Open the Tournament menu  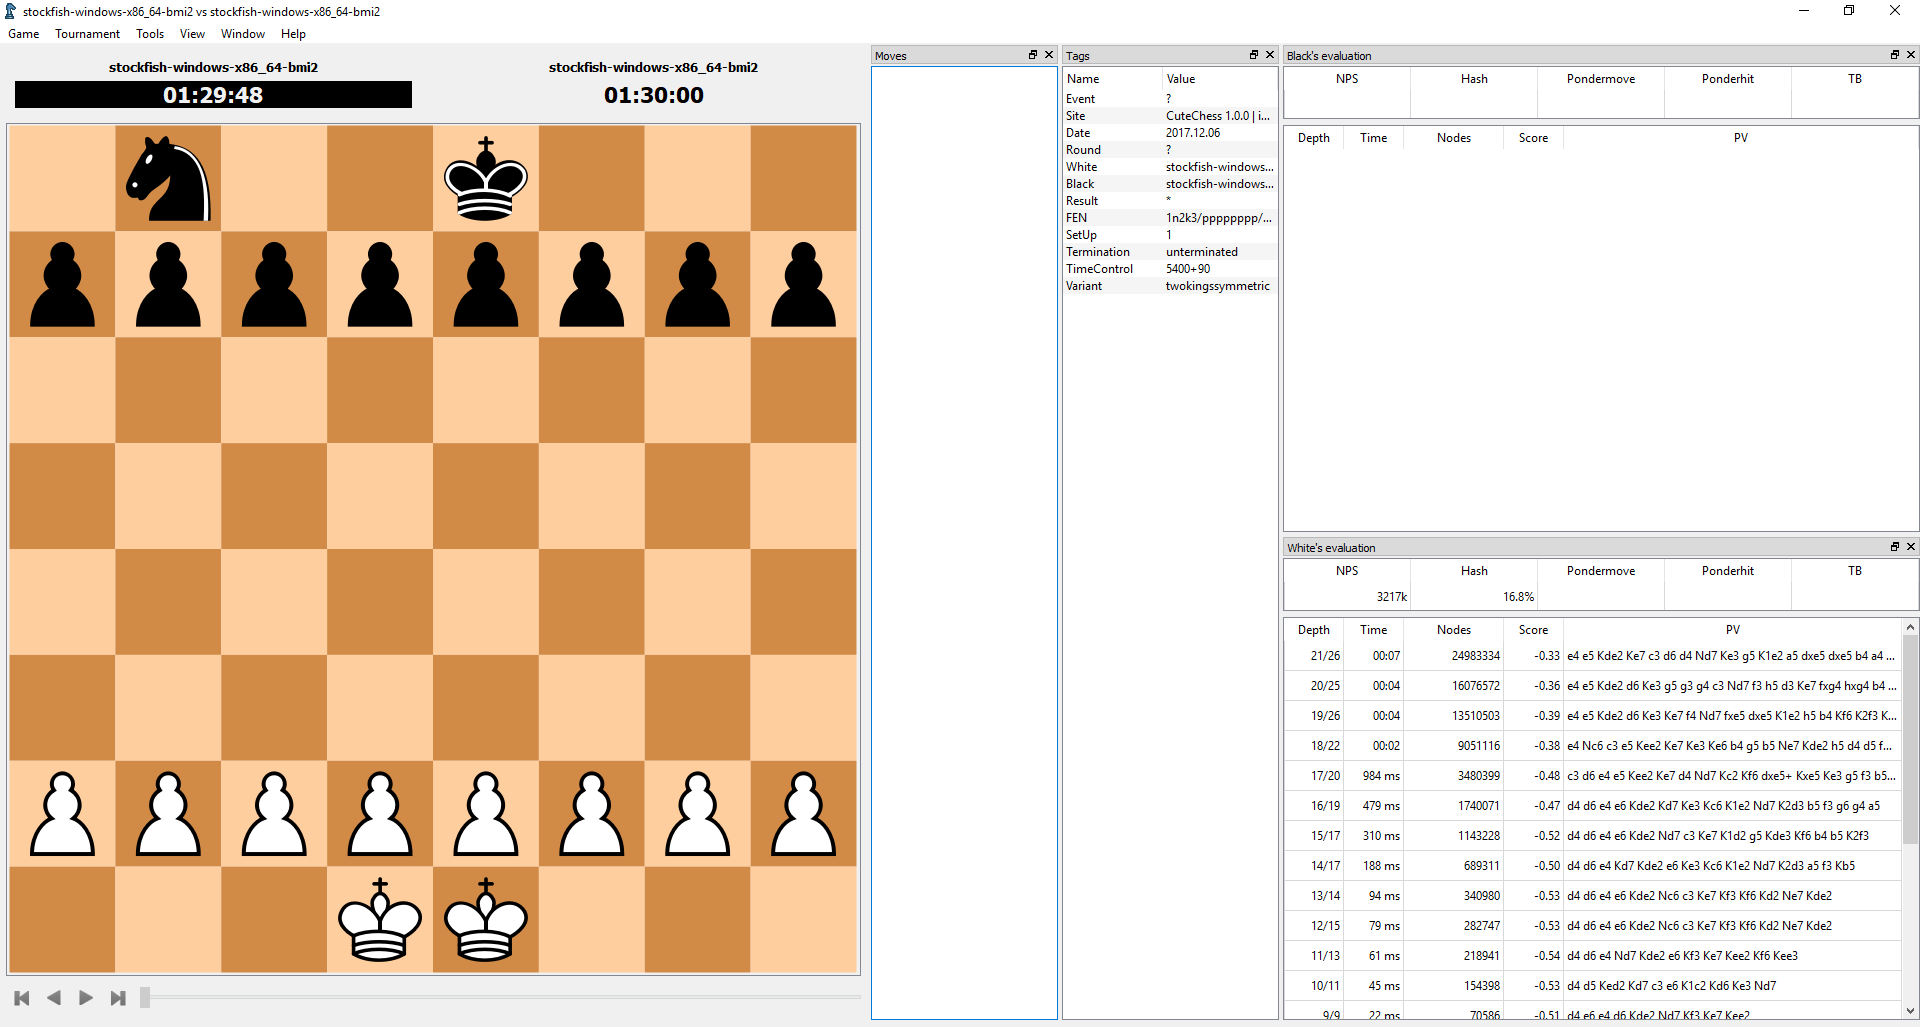[87, 34]
